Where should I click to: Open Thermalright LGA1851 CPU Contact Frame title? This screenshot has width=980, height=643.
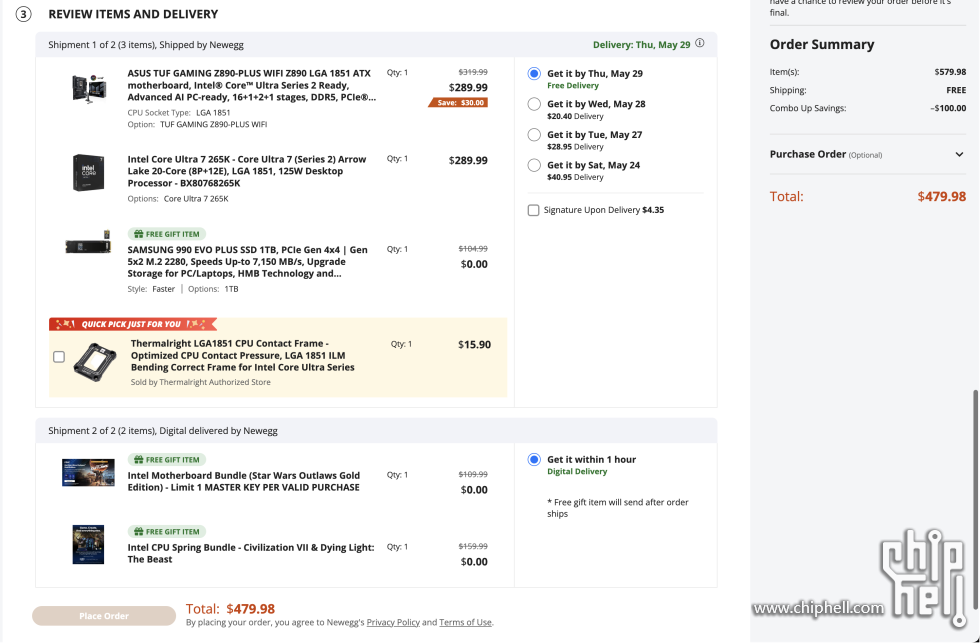[x=242, y=356]
